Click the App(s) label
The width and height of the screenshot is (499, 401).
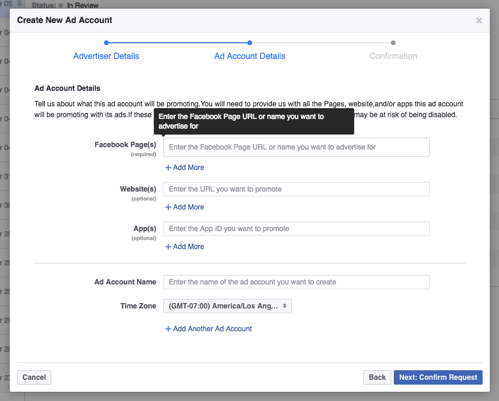coord(145,229)
